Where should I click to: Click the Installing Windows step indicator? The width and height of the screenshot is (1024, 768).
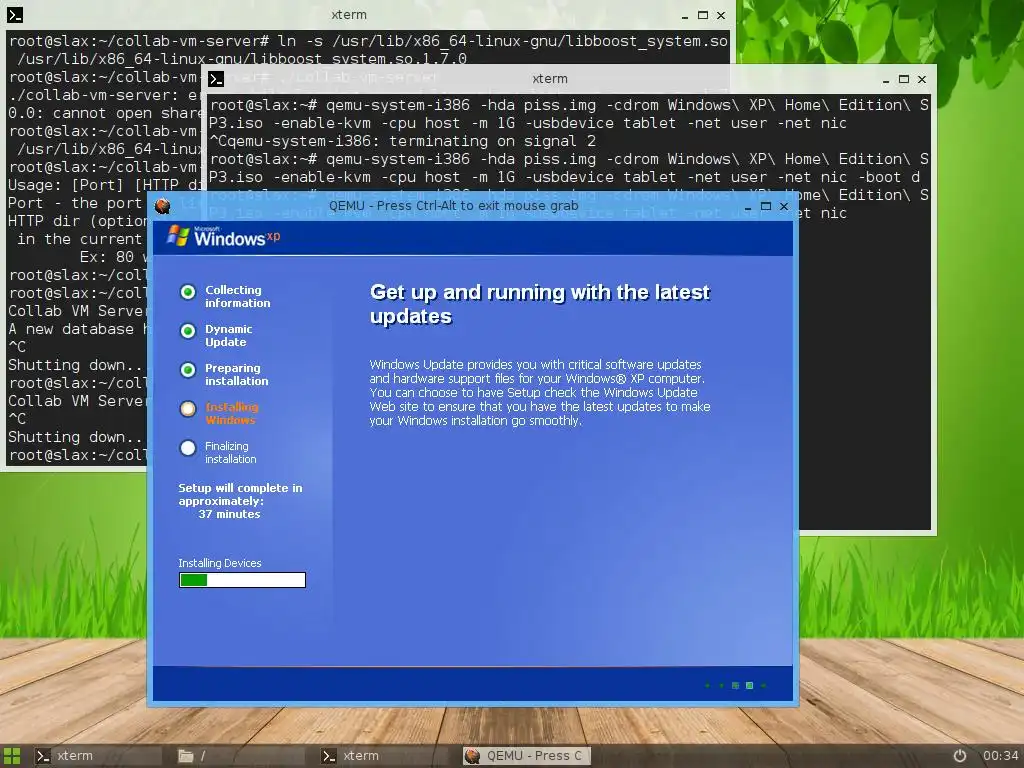(x=188, y=409)
